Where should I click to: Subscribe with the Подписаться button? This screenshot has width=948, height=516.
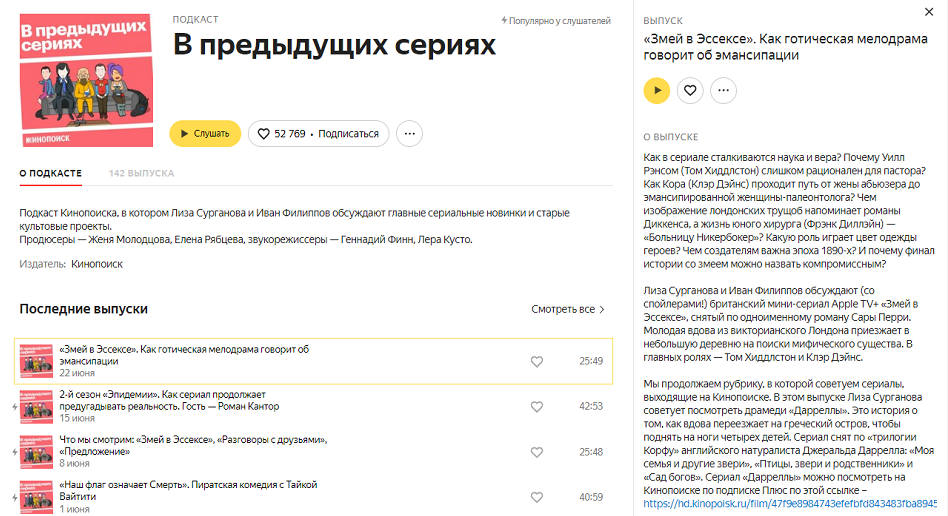pyautogui.click(x=319, y=134)
